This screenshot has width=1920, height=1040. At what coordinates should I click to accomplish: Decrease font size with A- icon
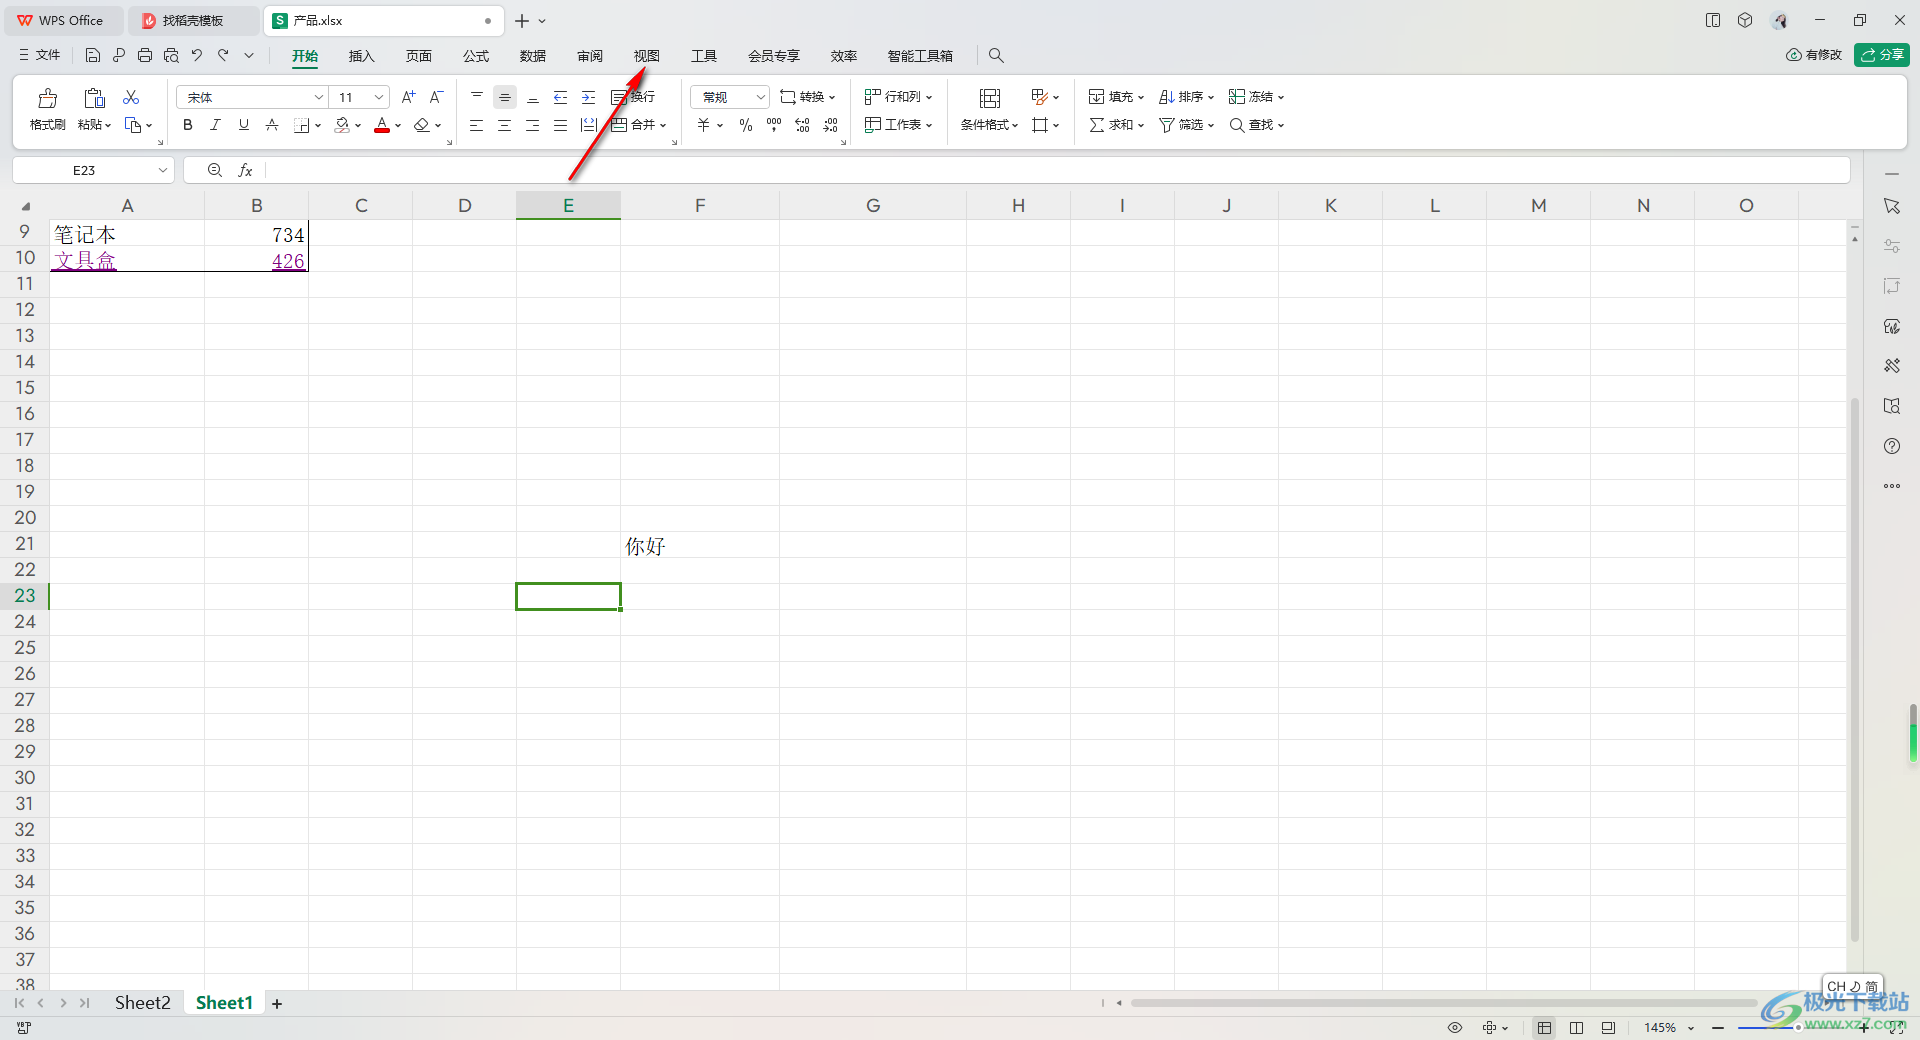click(436, 97)
